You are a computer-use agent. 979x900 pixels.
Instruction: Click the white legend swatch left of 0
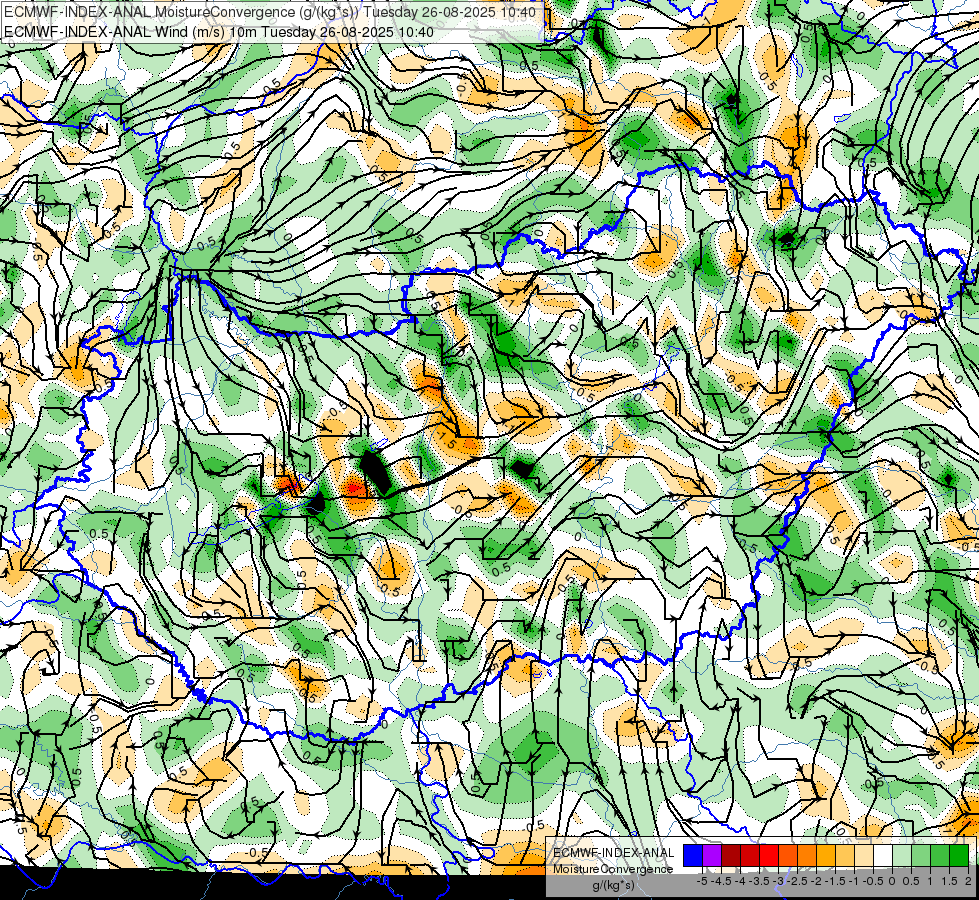[x=883, y=856]
